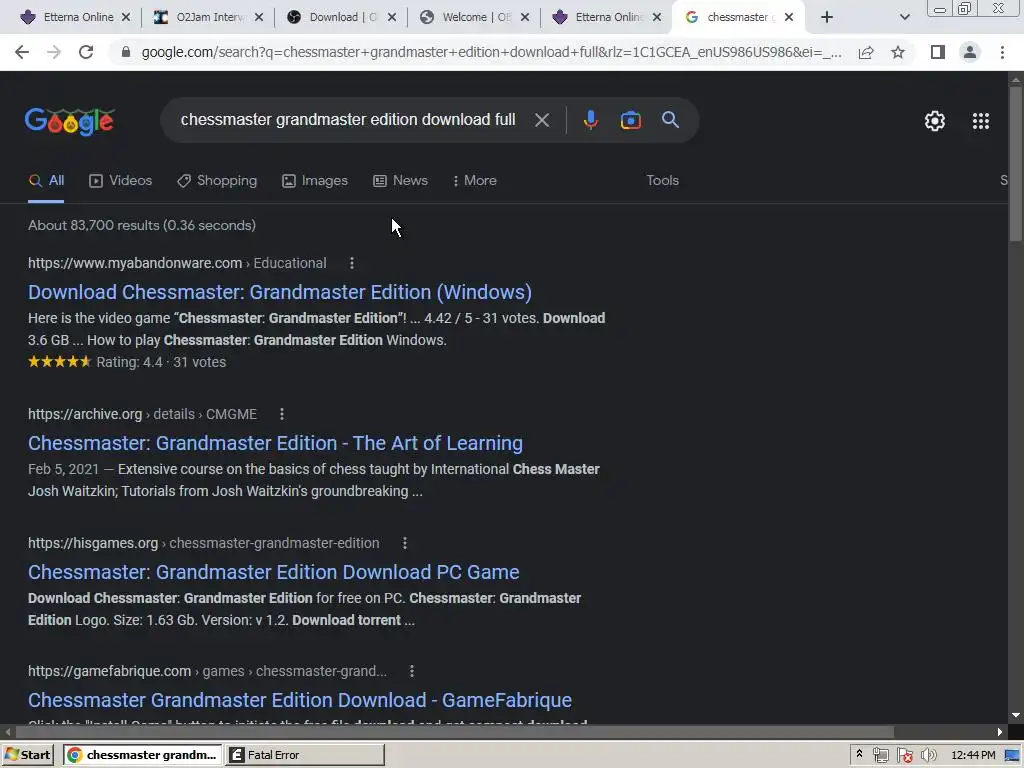Image resolution: width=1024 pixels, height=768 pixels.
Task: Switch to News results tab
Action: click(400, 181)
